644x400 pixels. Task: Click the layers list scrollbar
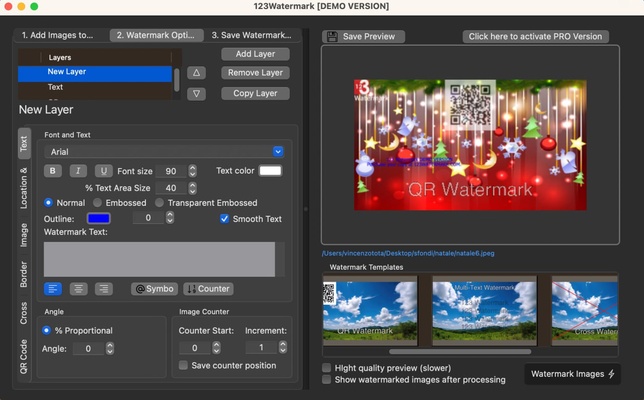[x=177, y=80]
